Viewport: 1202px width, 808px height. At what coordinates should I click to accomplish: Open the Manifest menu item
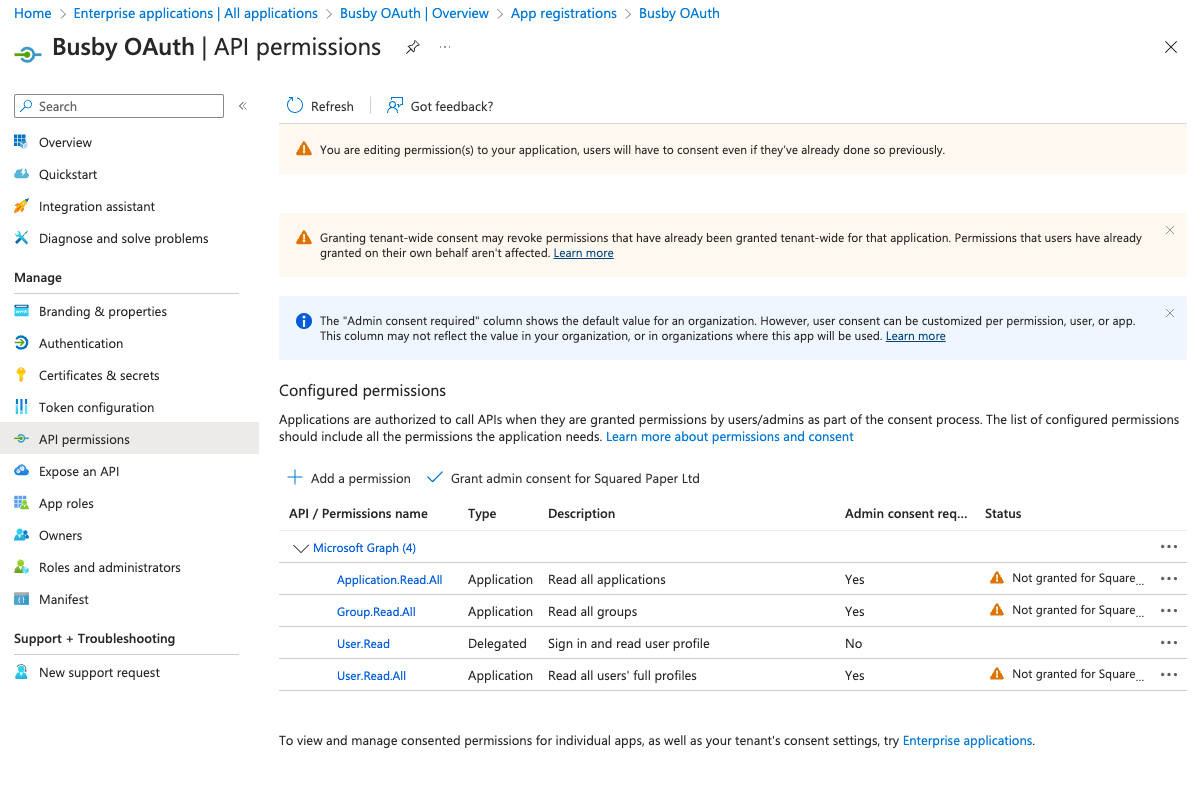(63, 599)
